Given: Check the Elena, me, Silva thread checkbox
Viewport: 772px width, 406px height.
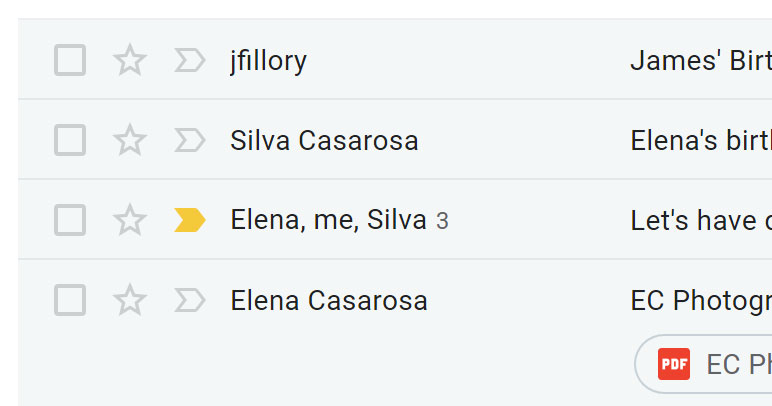Looking at the screenshot, I should (x=70, y=220).
